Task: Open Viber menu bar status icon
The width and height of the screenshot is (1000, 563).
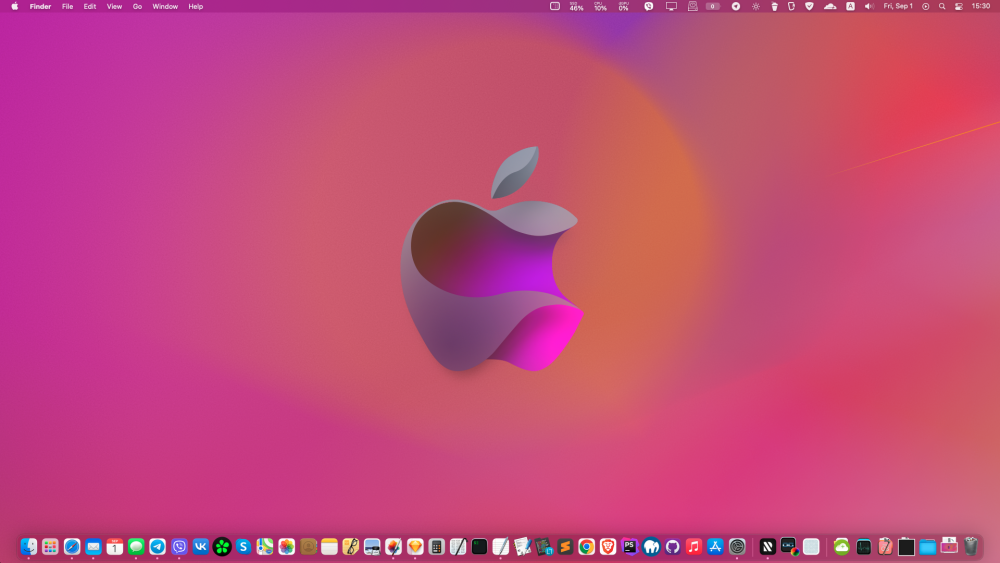Action: click(649, 6)
